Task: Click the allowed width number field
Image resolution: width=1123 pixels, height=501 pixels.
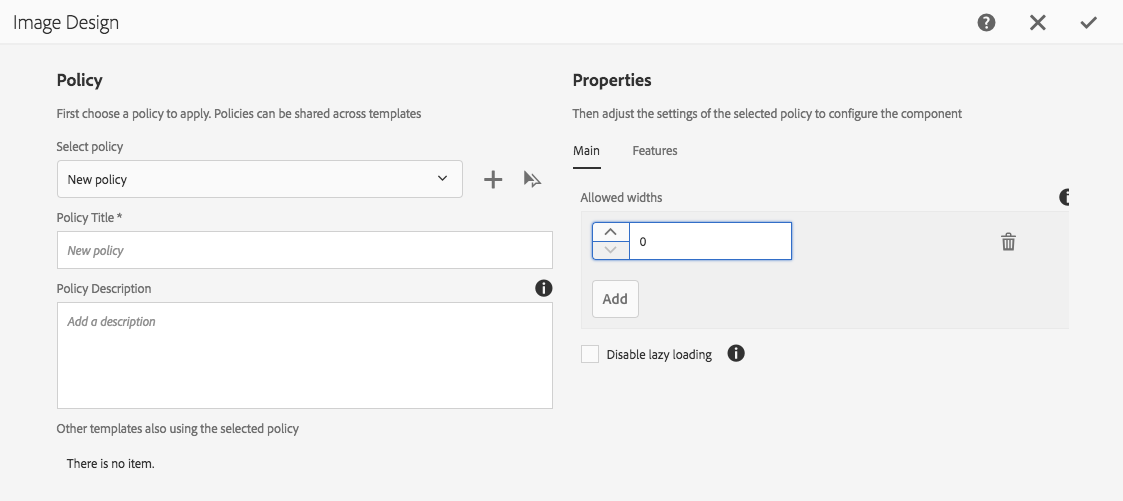Action: [x=710, y=241]
